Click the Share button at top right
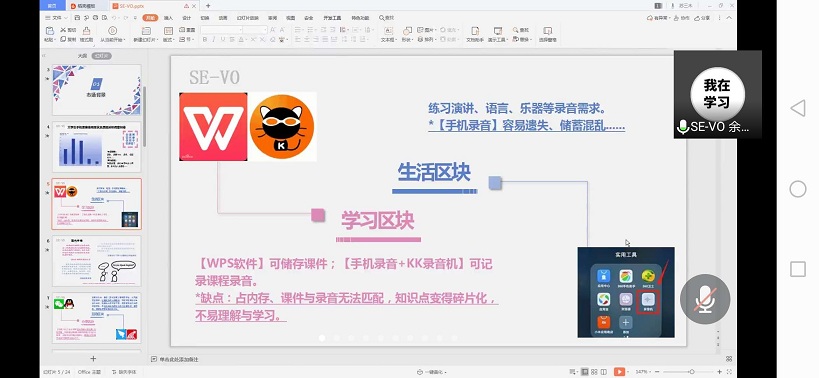Screen dimensions: 819x378 click(703, 18)
